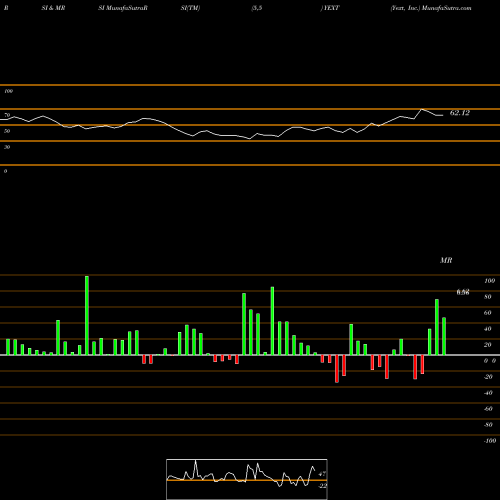500x500 pixels.
Task: Click the RSI axis label 50
Action: point(7,131)
